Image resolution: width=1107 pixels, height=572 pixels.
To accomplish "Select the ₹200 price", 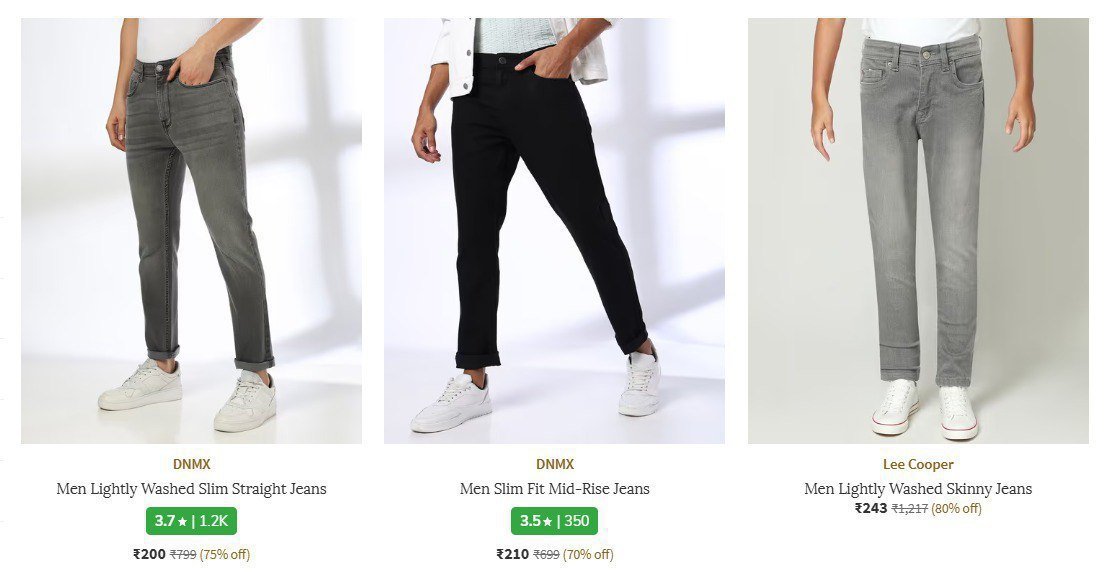I will coord(149,554).
